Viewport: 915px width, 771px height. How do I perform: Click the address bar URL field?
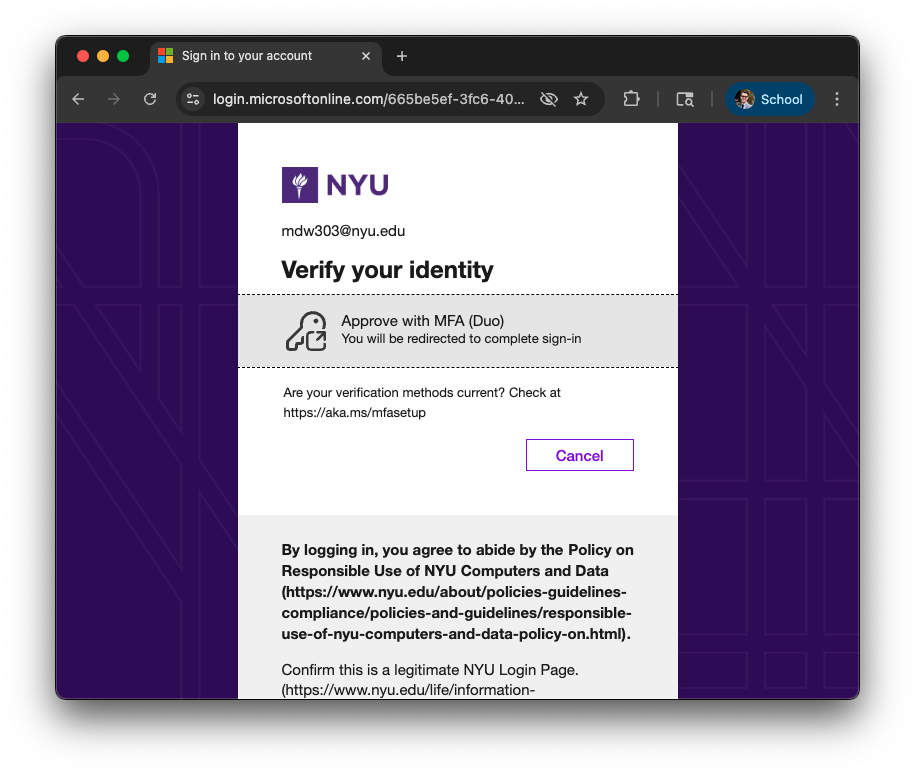[368, 99]
